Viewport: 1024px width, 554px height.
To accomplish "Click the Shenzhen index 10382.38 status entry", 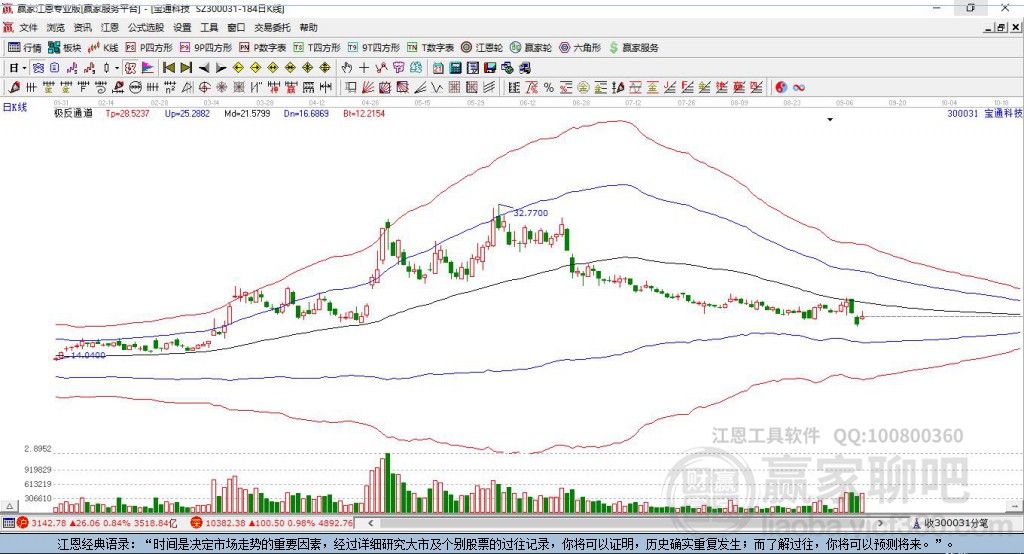I will 272,523.
